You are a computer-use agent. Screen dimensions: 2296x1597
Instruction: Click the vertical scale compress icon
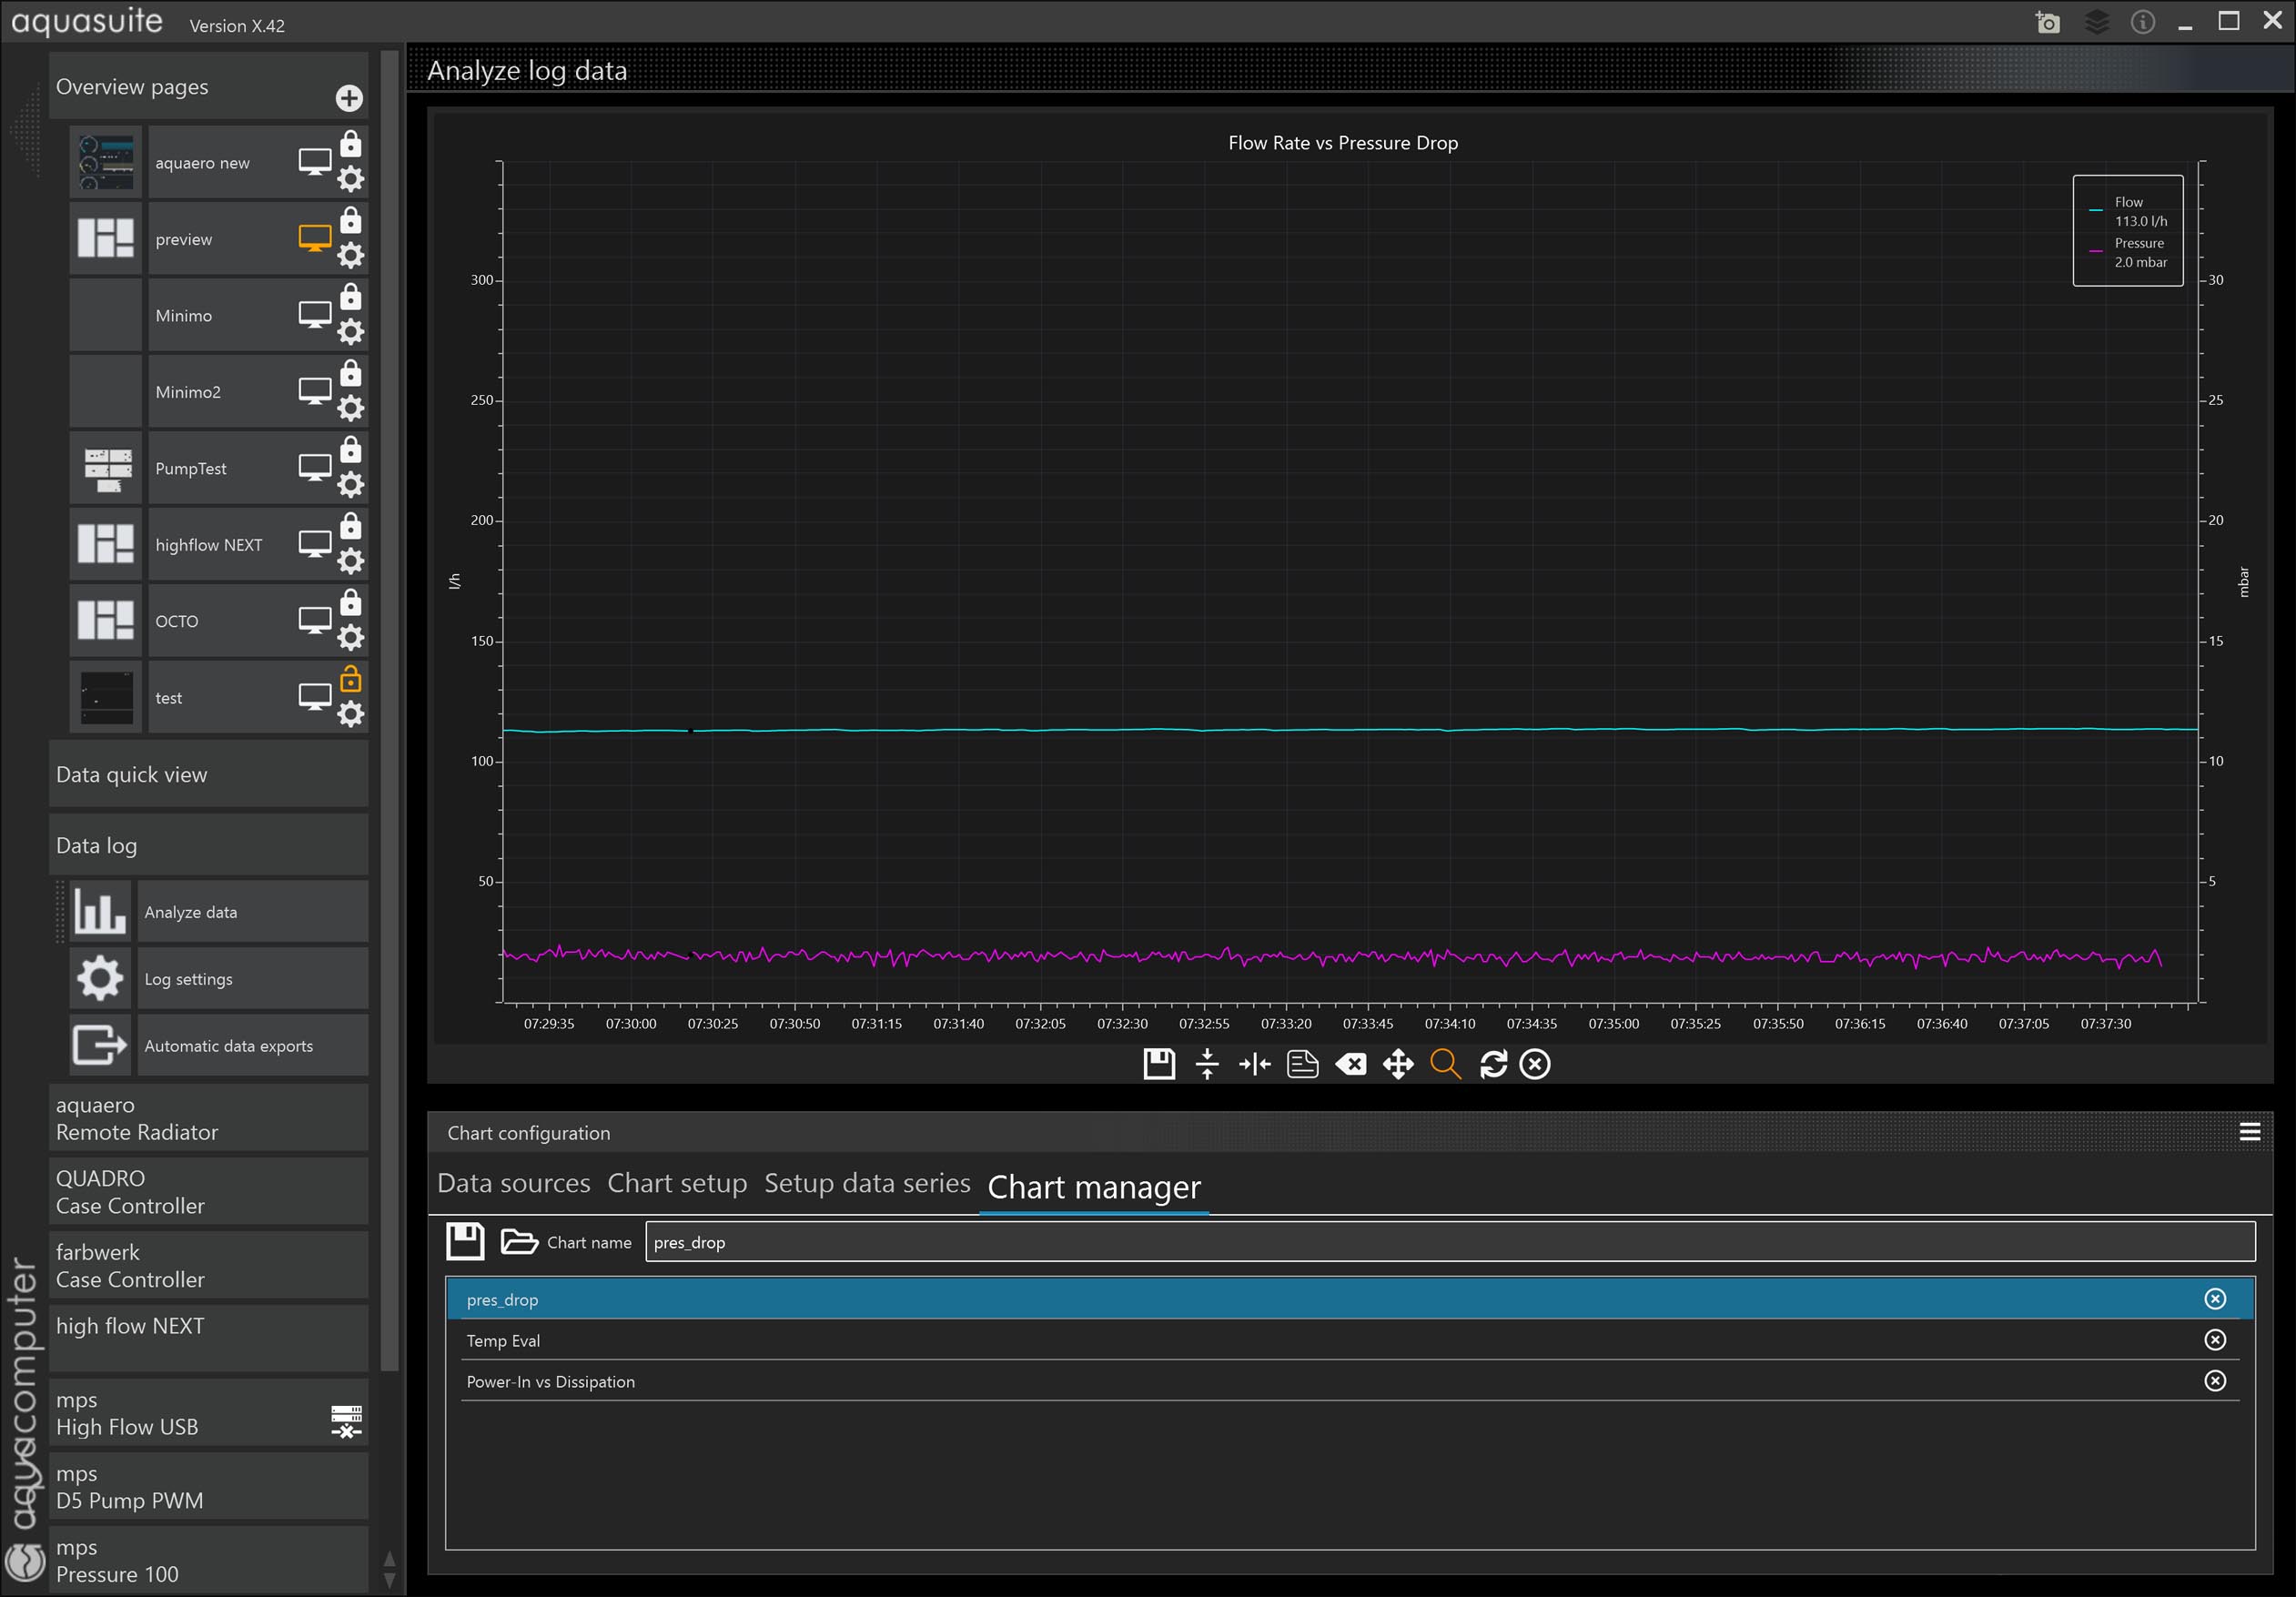pos(1207,1064)
